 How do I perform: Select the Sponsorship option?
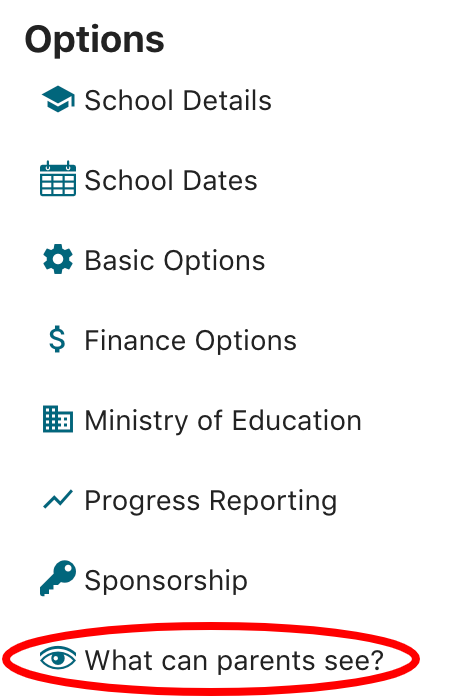pos(144,579)
